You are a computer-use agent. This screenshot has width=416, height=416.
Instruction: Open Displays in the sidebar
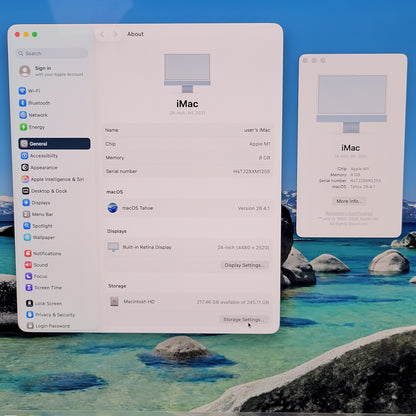pyautogui.click(x=36, y=203)
